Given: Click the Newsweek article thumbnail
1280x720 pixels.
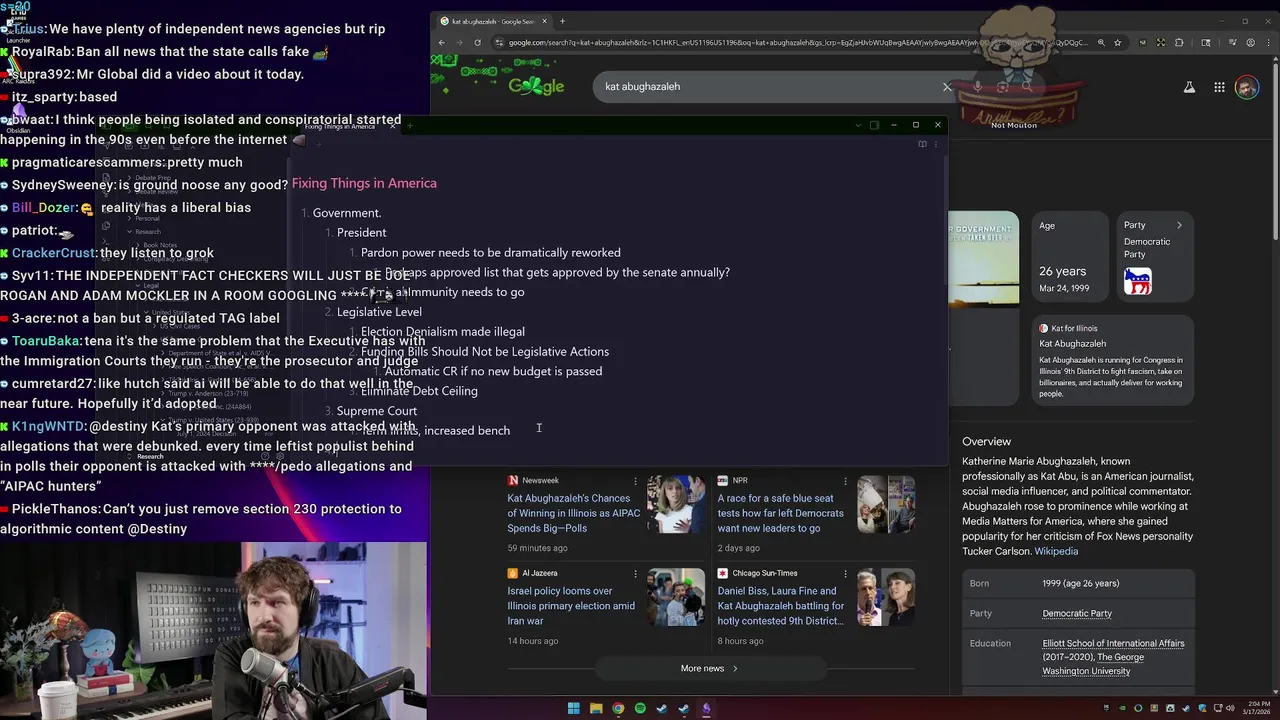Looking at the screenshot, I should click(675, 504).
